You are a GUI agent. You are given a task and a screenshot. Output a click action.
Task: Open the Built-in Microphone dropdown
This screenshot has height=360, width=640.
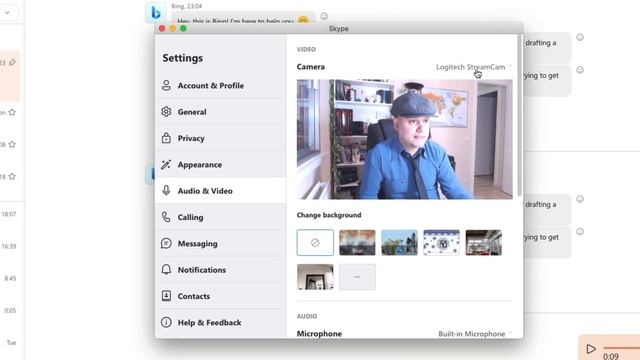tap(475, 334)
